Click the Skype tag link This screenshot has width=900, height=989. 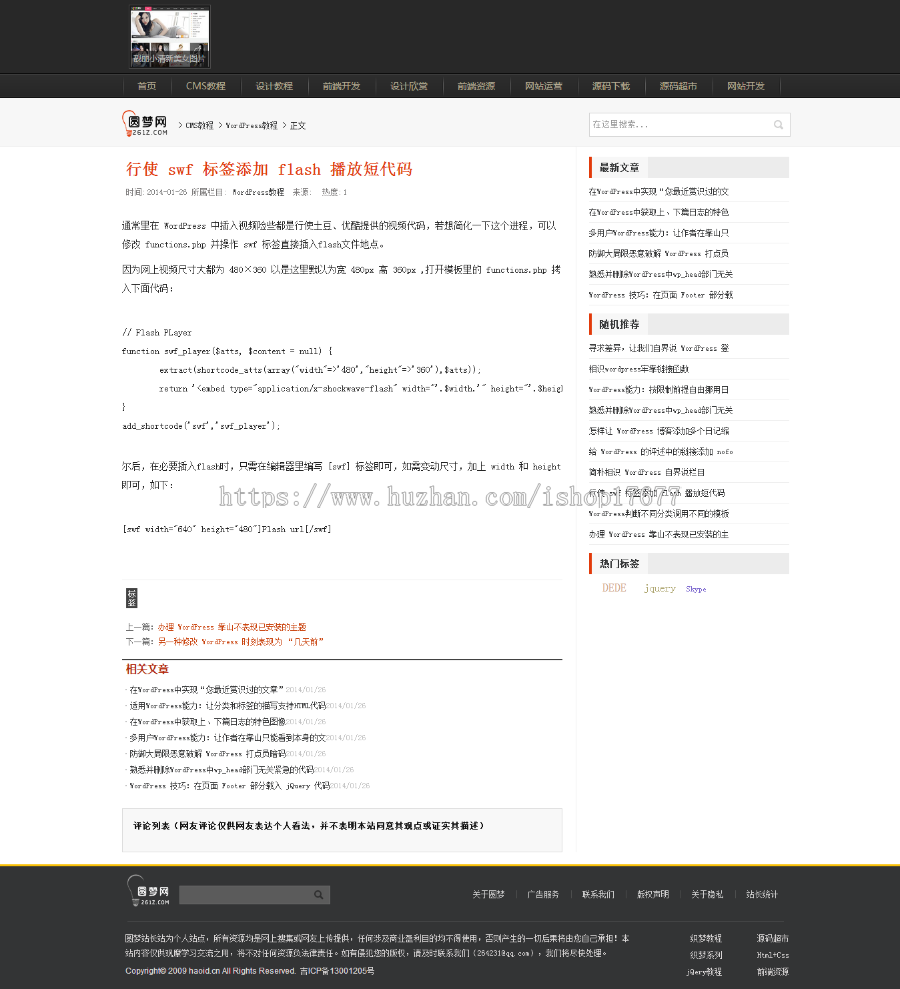point(695,588)
